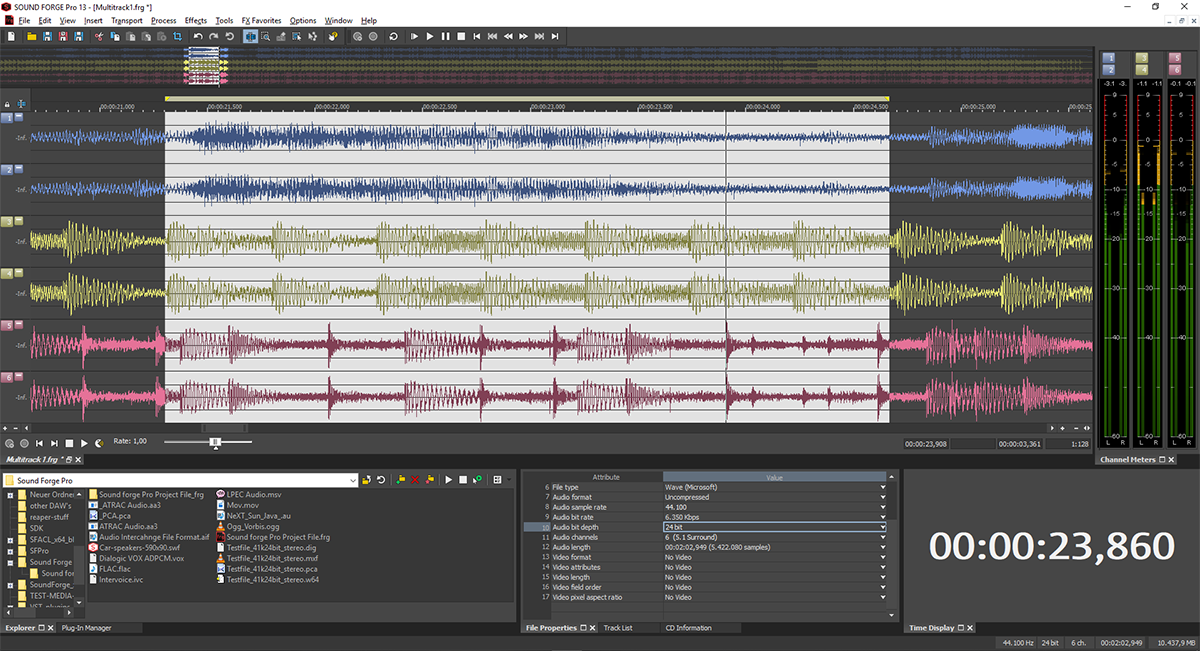1200x651 pixels.
Task: Switch to the Plug-In Manager tab
Action: point(87,628)
